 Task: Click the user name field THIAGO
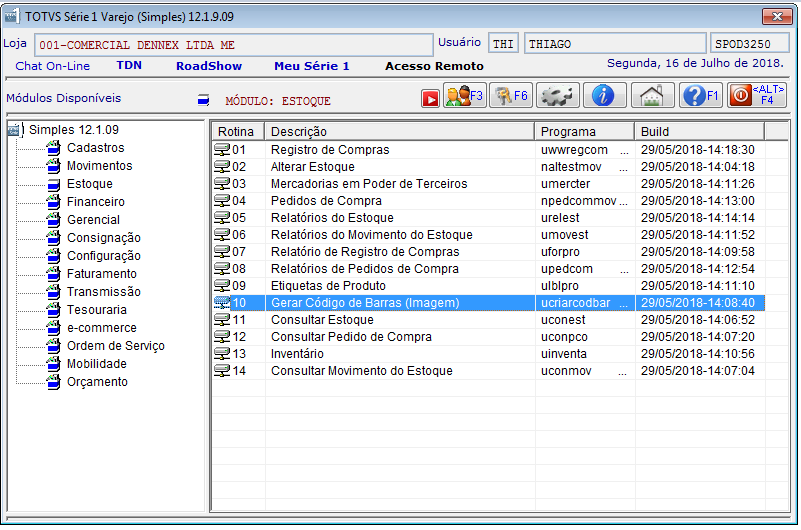pos(615,43)
